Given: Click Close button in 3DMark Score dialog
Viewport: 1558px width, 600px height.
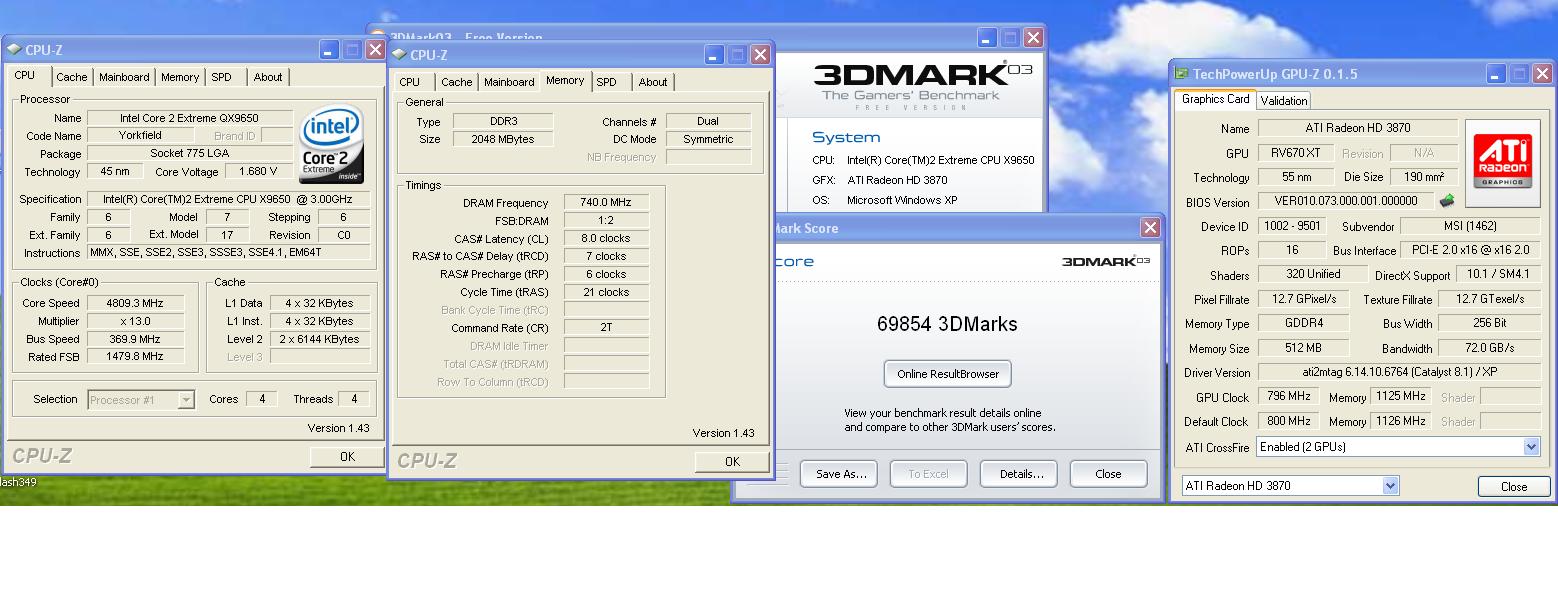Looking at the screenshot, I should point(1108,474).
